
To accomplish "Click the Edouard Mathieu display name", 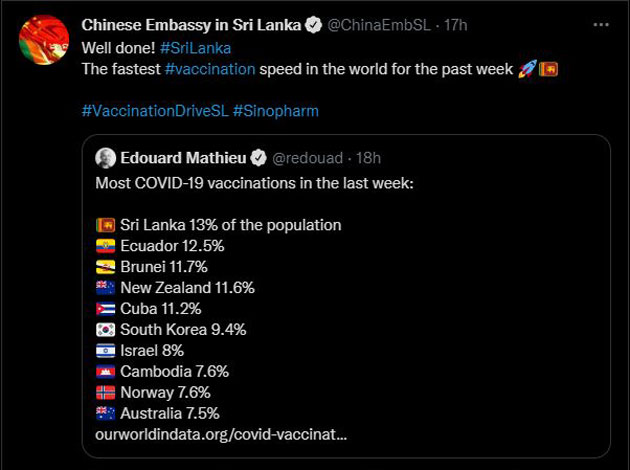I will point(182,158).
